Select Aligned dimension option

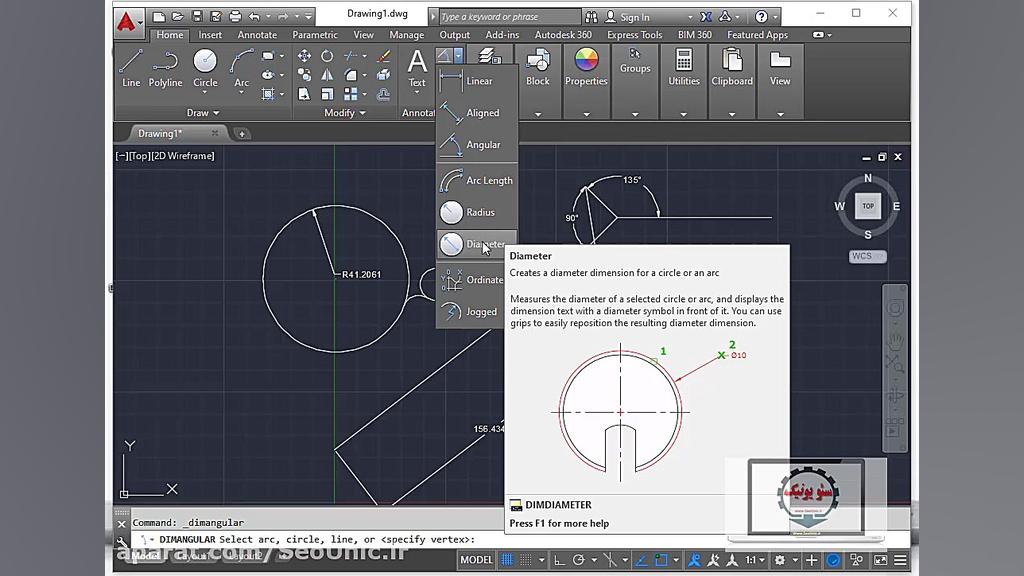[477, 113]
